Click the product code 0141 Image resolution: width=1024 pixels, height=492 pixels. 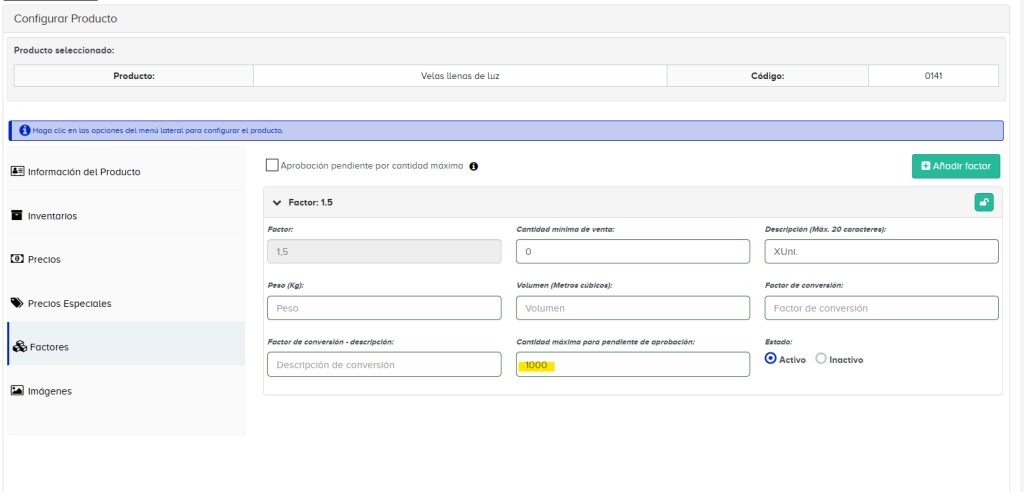click(x=933, y=76)
